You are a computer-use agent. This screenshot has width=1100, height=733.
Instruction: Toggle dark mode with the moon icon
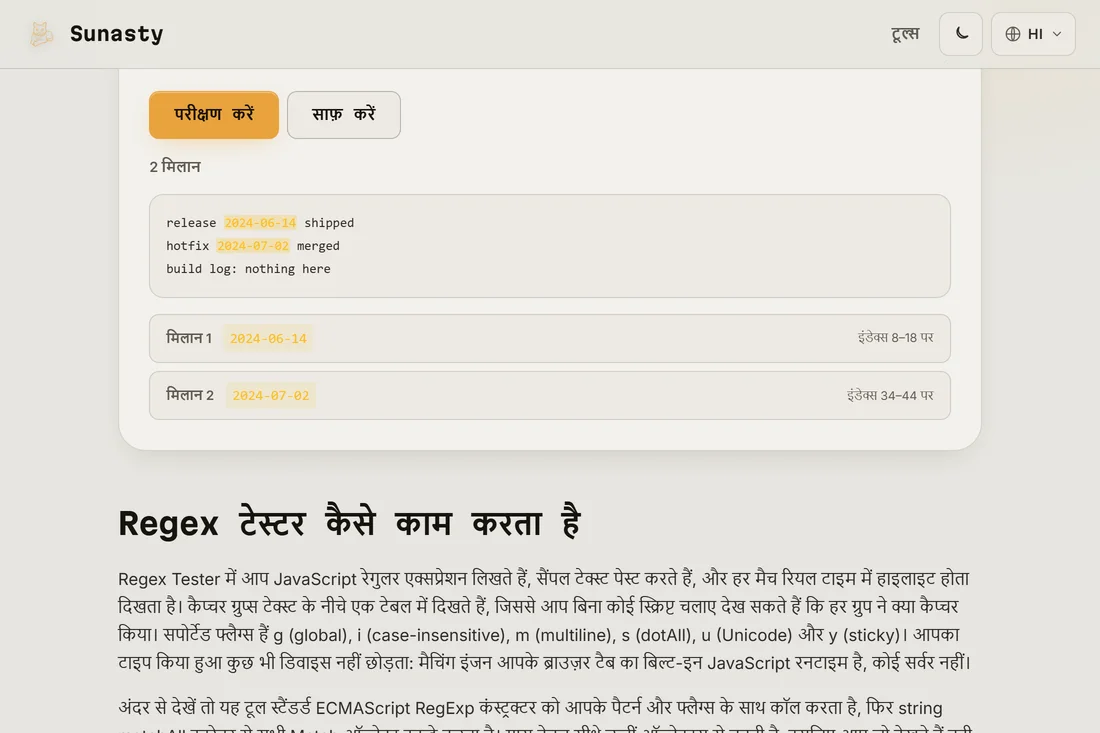[x=961, y=34]
